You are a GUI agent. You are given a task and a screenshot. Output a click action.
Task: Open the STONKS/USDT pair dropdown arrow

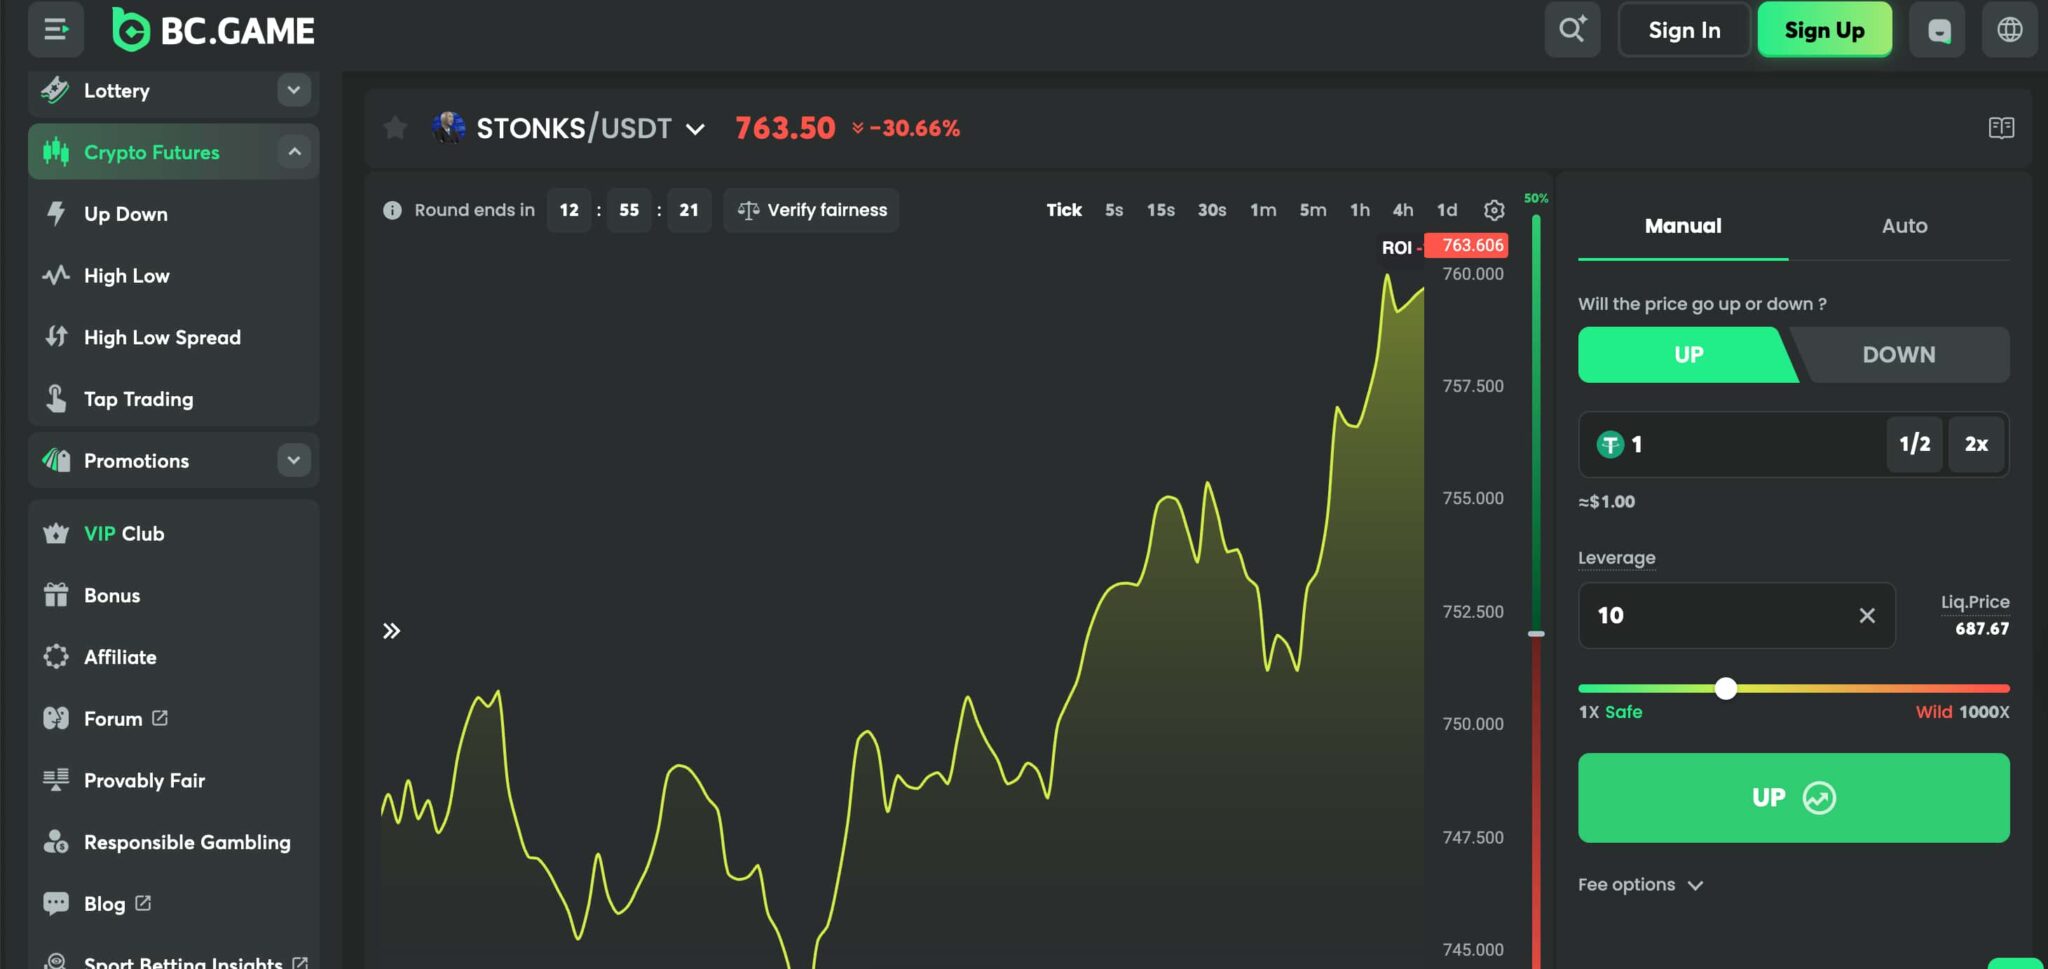696,129
